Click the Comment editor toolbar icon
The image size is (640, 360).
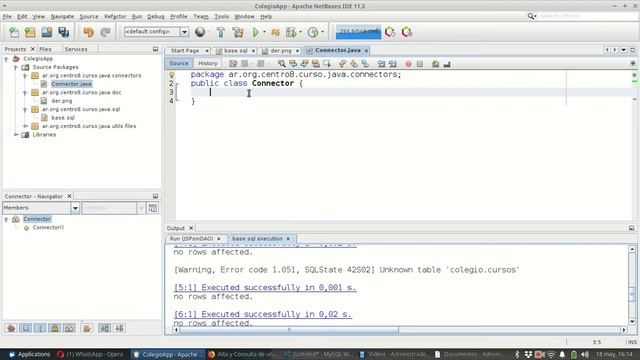pyautogui.click(x=436, y=64)
